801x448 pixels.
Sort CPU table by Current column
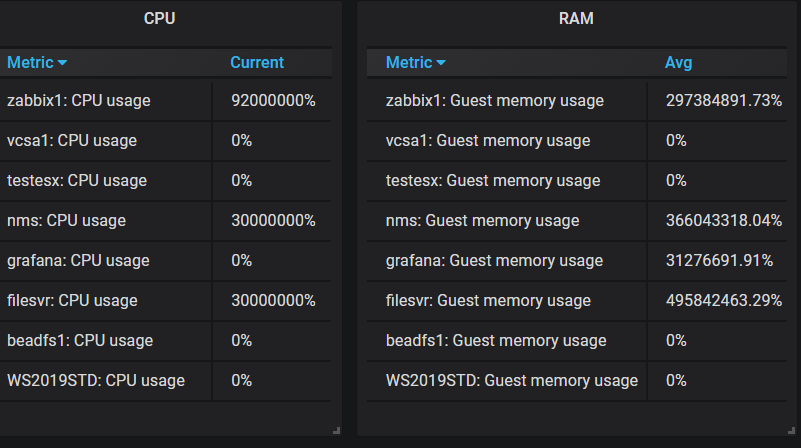(x=257, y=62)
